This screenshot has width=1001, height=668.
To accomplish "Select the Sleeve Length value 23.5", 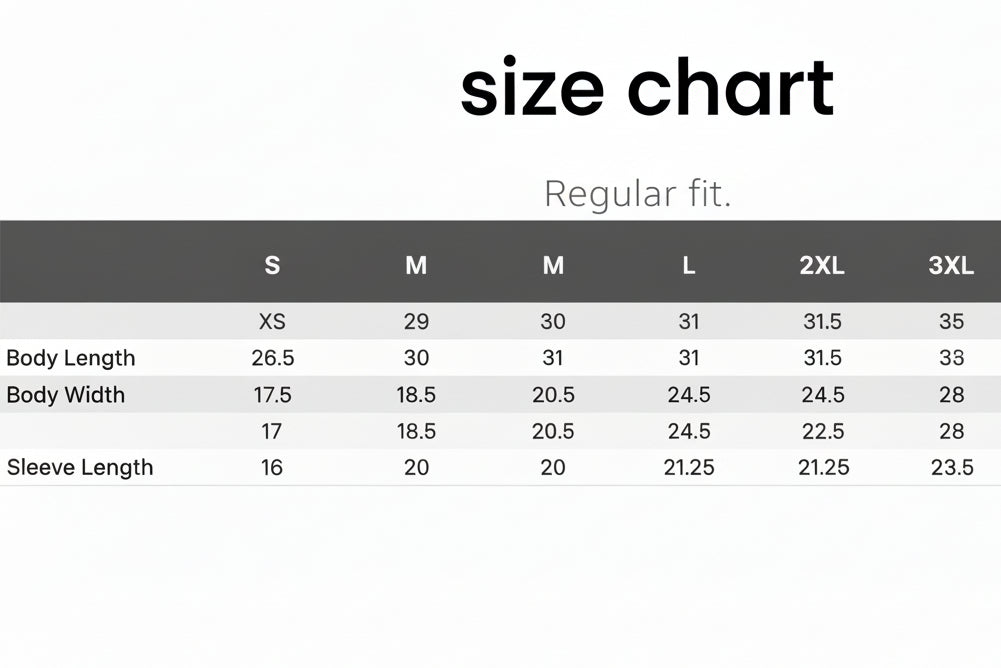I will pos(952,467).
